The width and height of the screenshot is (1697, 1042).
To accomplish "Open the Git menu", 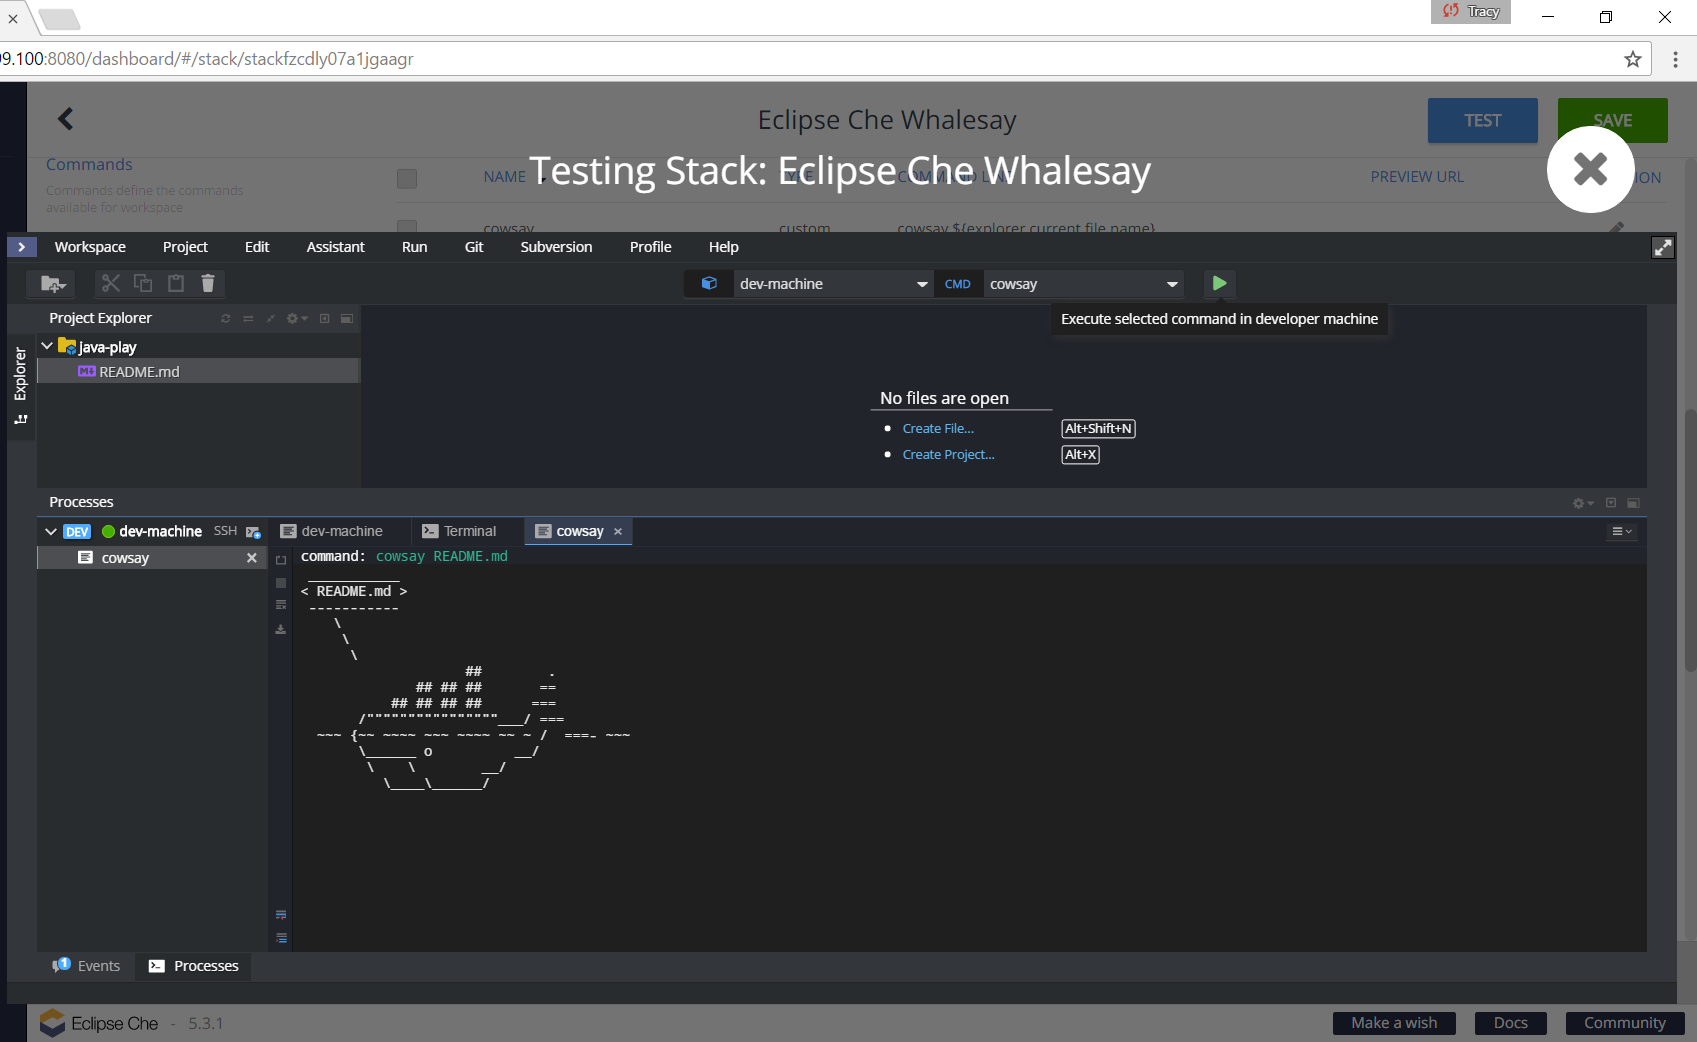I will point(474,247).
